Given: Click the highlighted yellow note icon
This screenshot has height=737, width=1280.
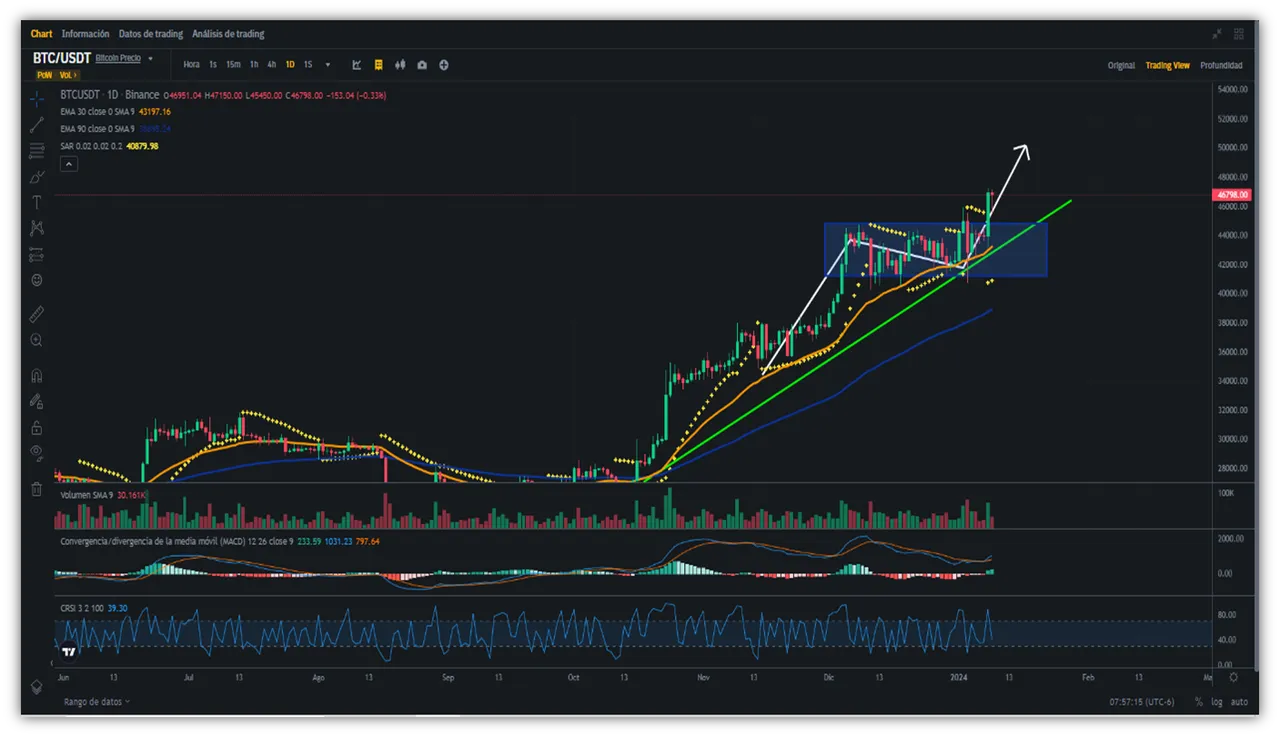Looking at the screenshot, I should pos(379,65).
